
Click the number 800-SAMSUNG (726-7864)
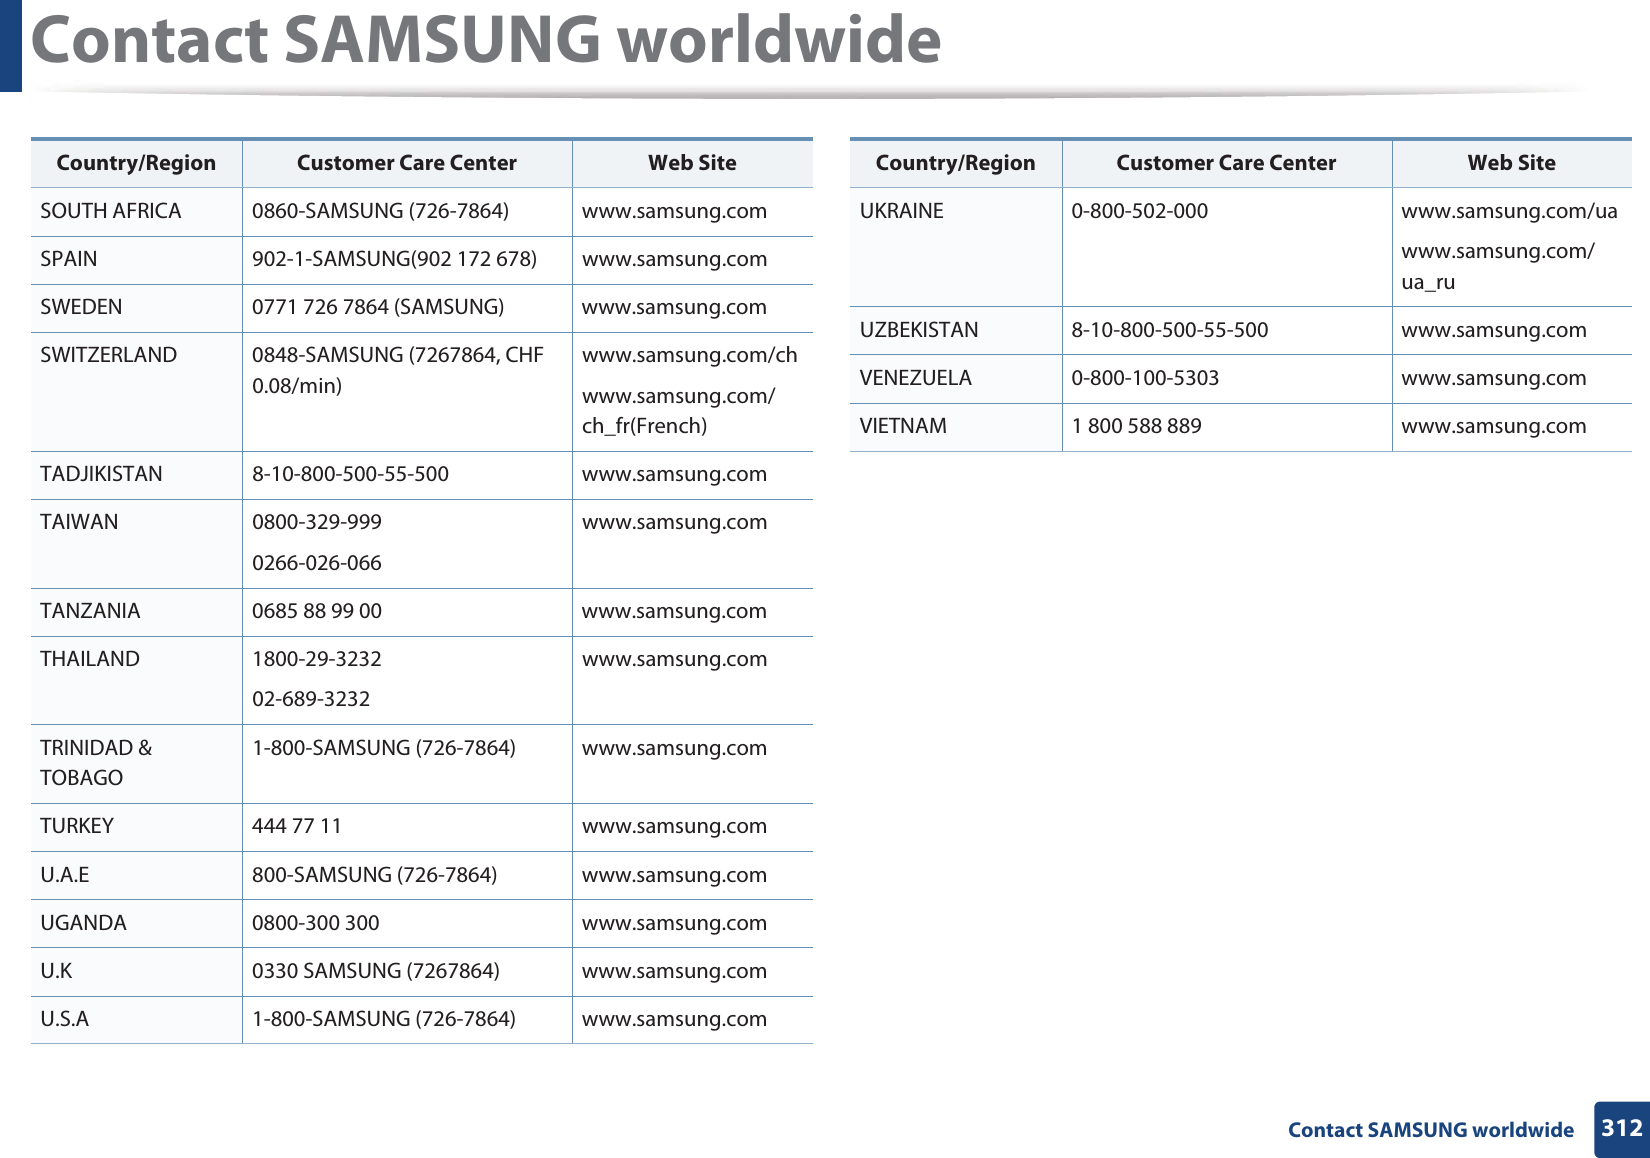(374, 875)
